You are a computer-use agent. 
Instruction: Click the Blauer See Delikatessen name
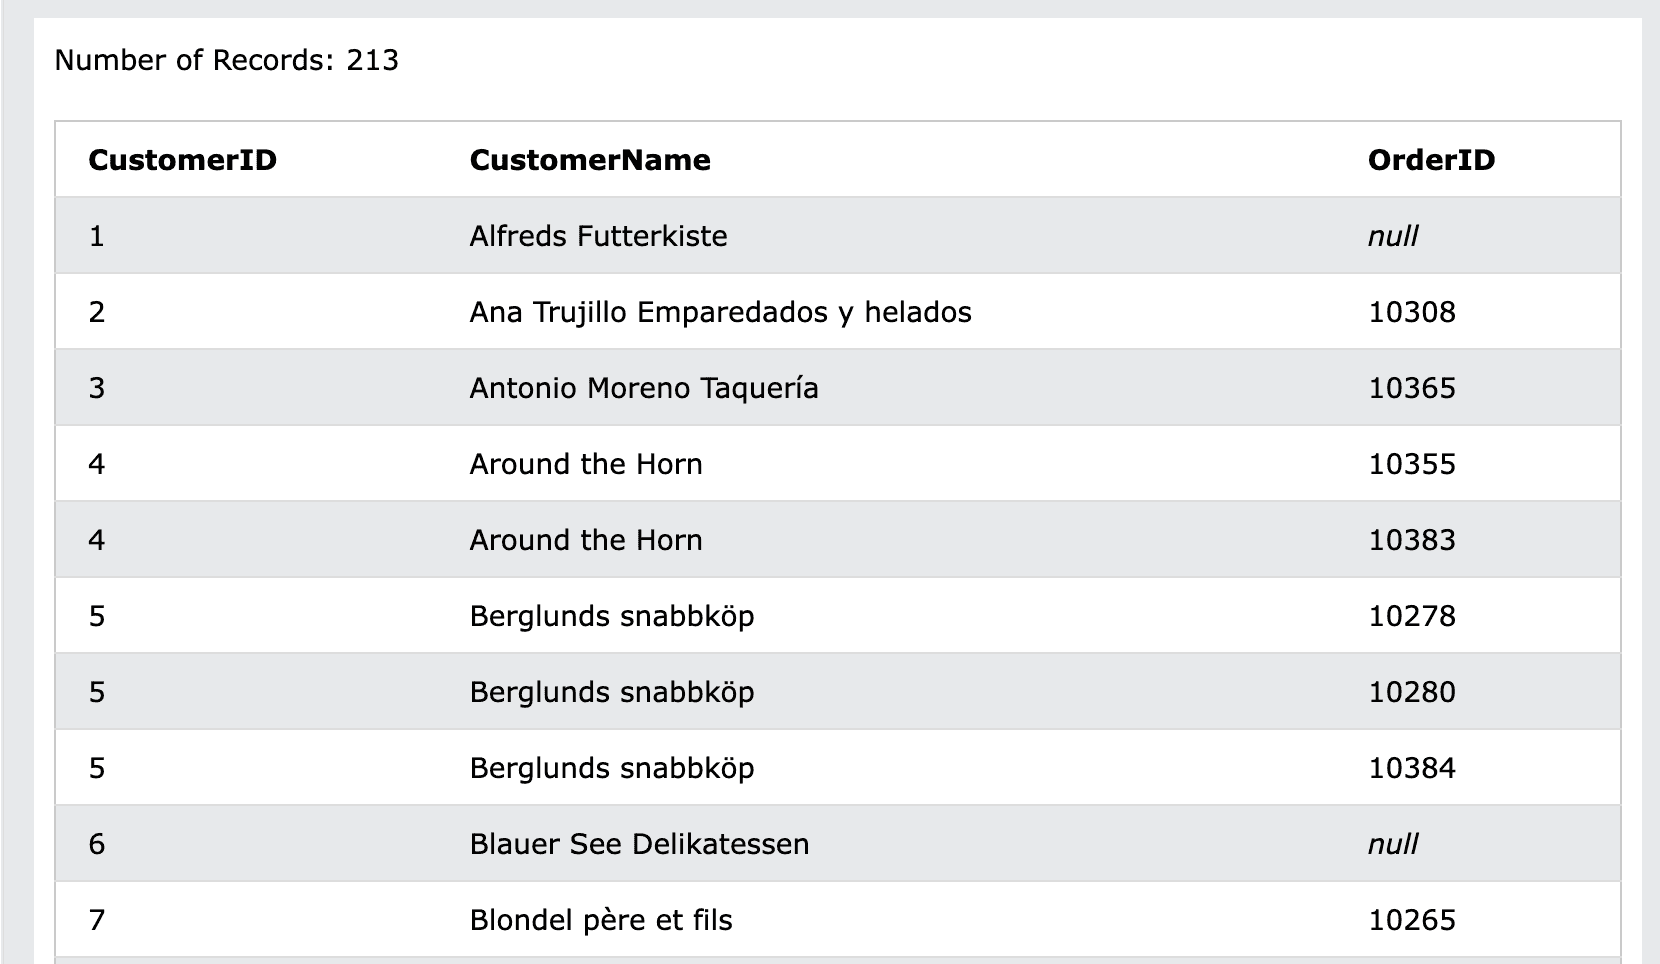(x=639, y=844)
